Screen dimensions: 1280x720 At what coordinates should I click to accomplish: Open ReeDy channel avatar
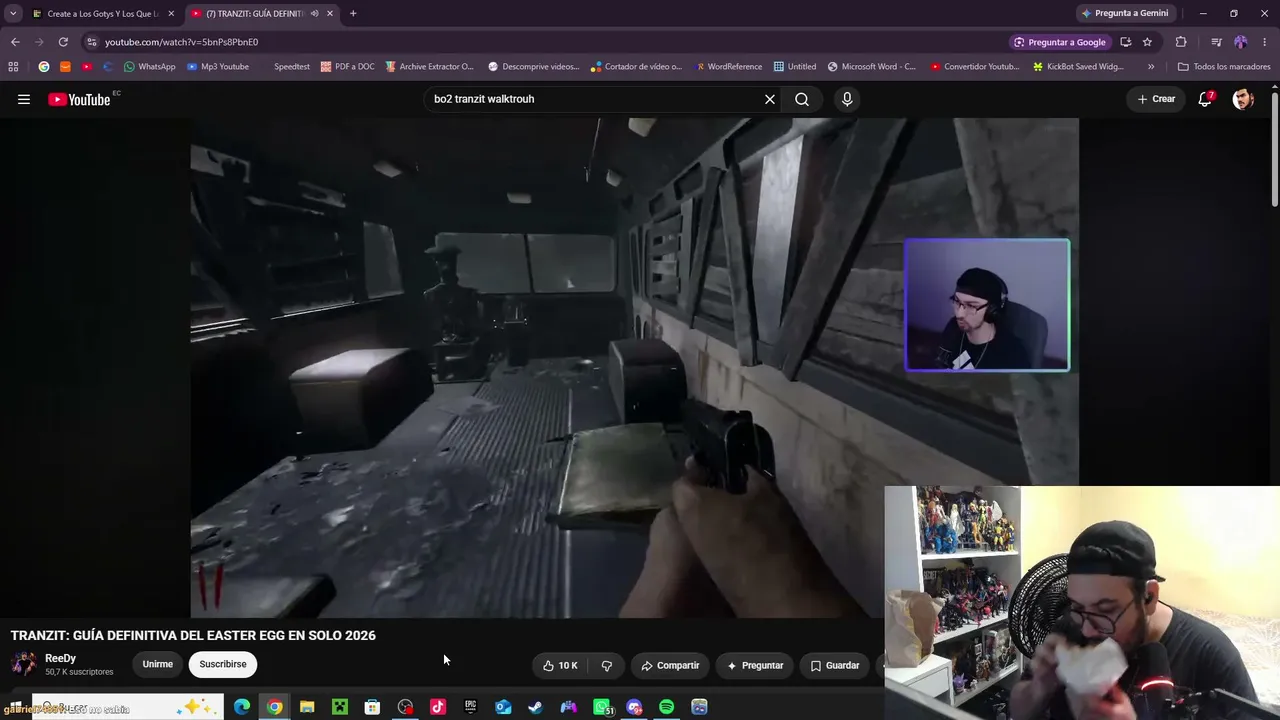(x=24, y=664)
